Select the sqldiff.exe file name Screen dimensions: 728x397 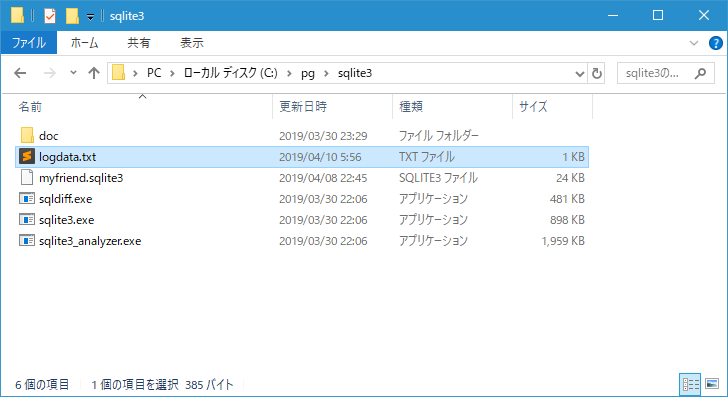click(65, 199)
